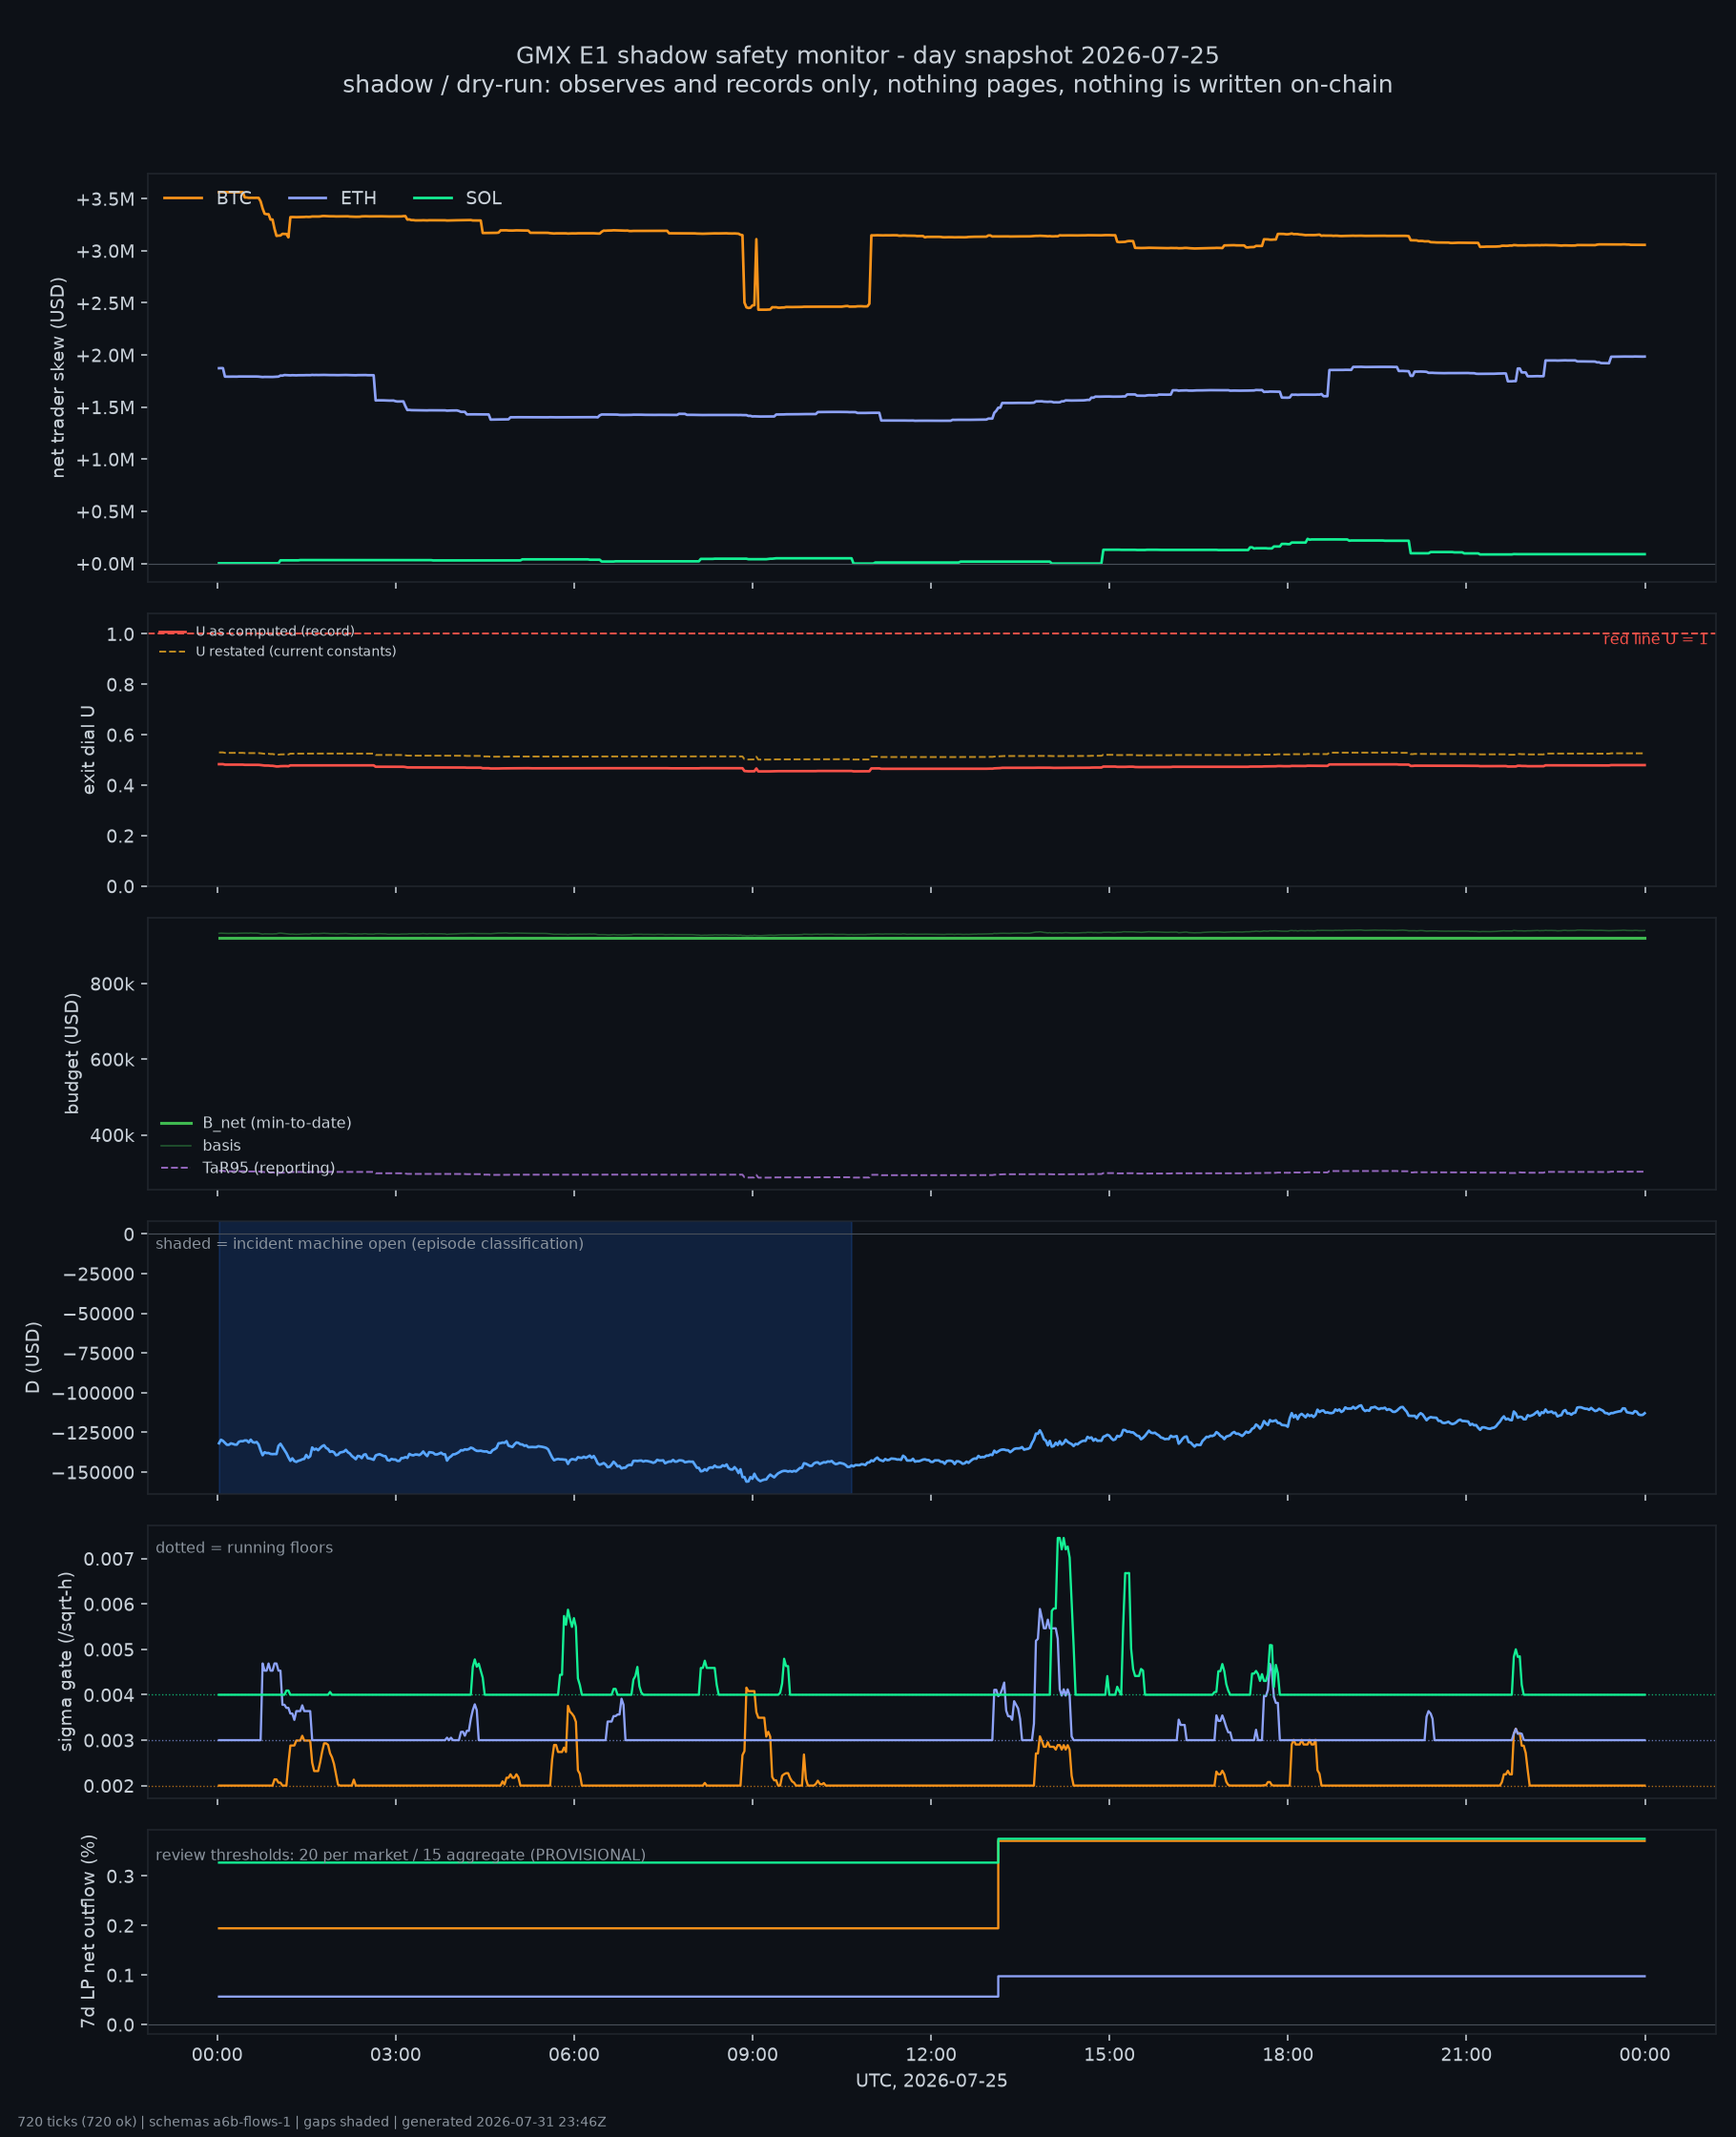This screenshot has height=2137, width=1736.
Task: Select the +1.5M tick label
Action: pyautogui.click(x=105, y=407)
